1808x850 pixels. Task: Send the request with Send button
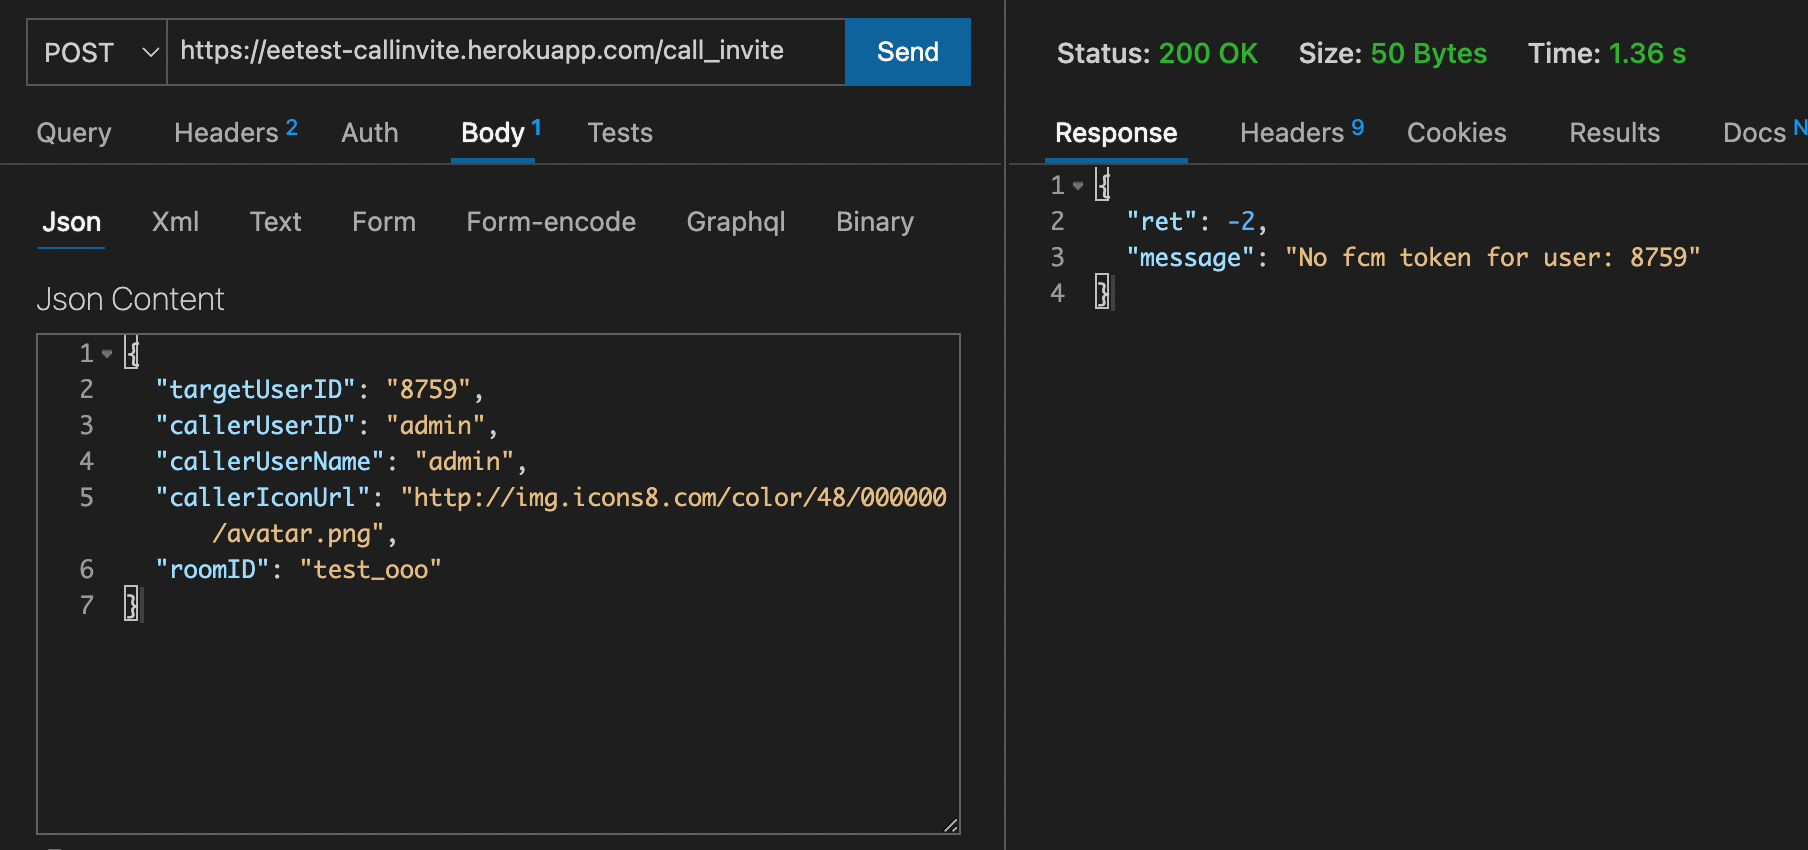pyautogui.click(x=908, y=52)
